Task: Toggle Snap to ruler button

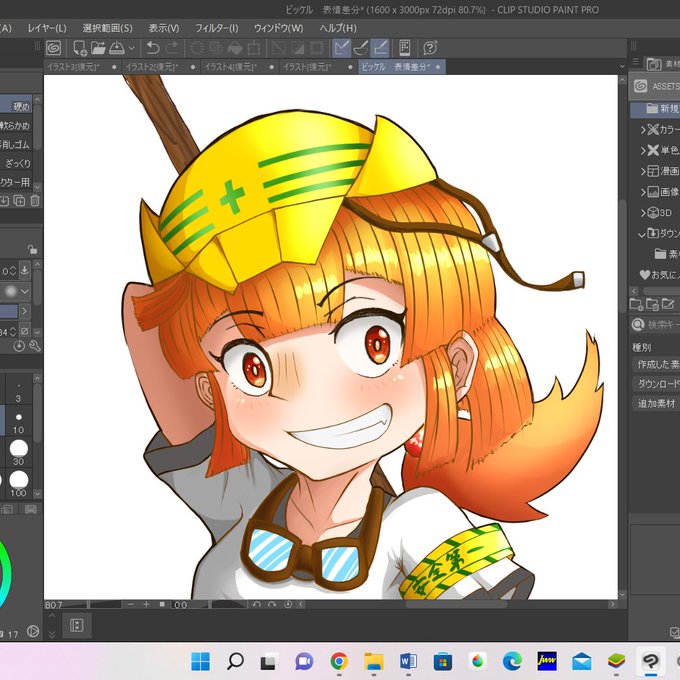Action: coord(342,48)
